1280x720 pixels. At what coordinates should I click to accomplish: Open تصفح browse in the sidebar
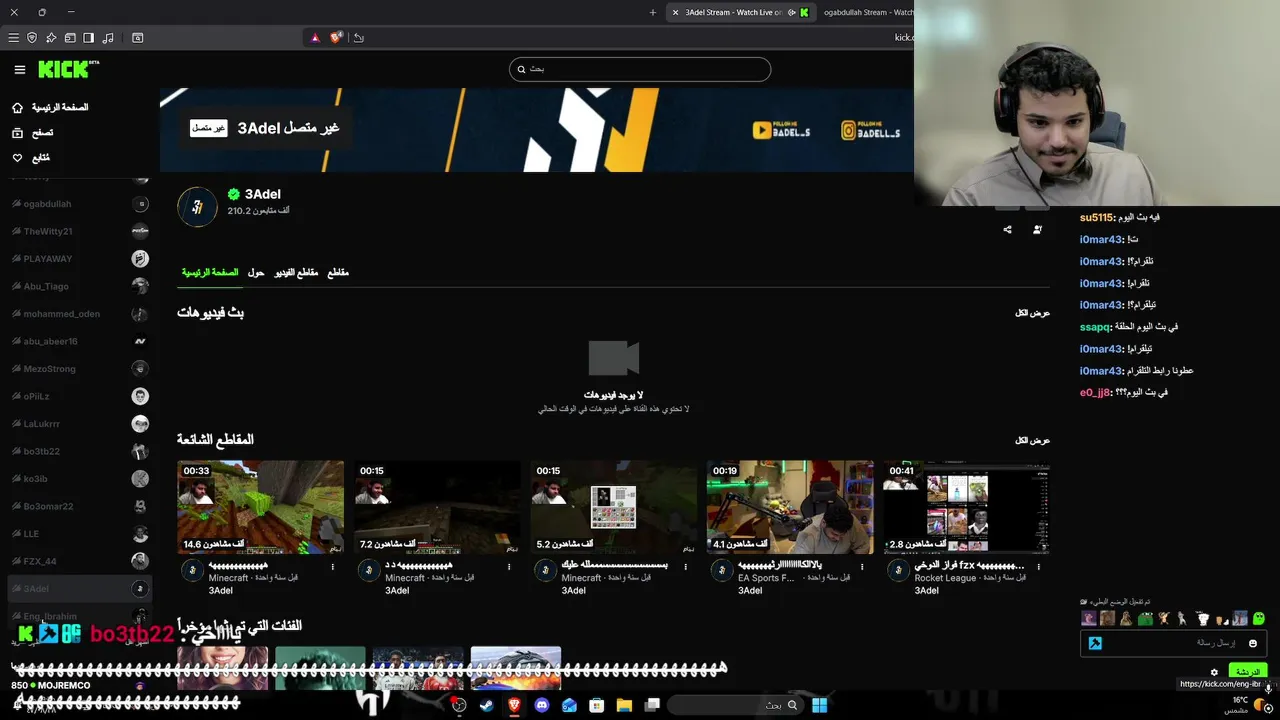[33, 132]
